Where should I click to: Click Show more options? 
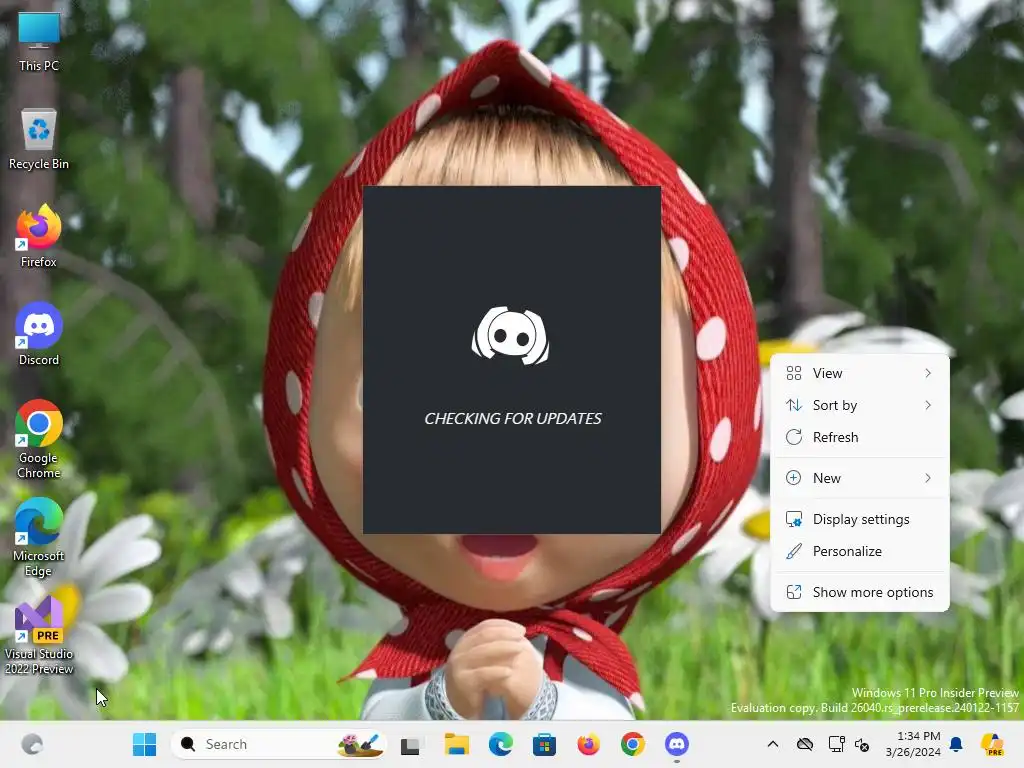[x=859, y=592]
